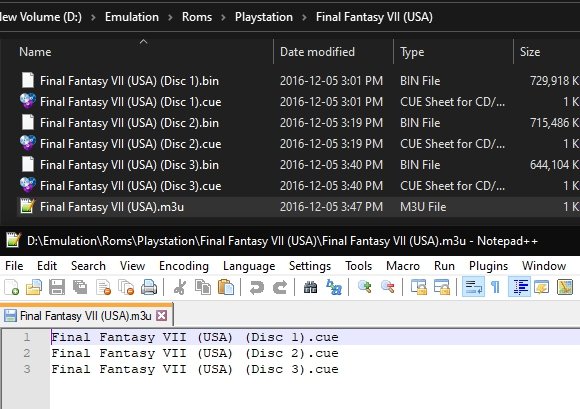Click the Copy toolbar icon
This screenshot has width=580, height=409.
coord(203,287)
